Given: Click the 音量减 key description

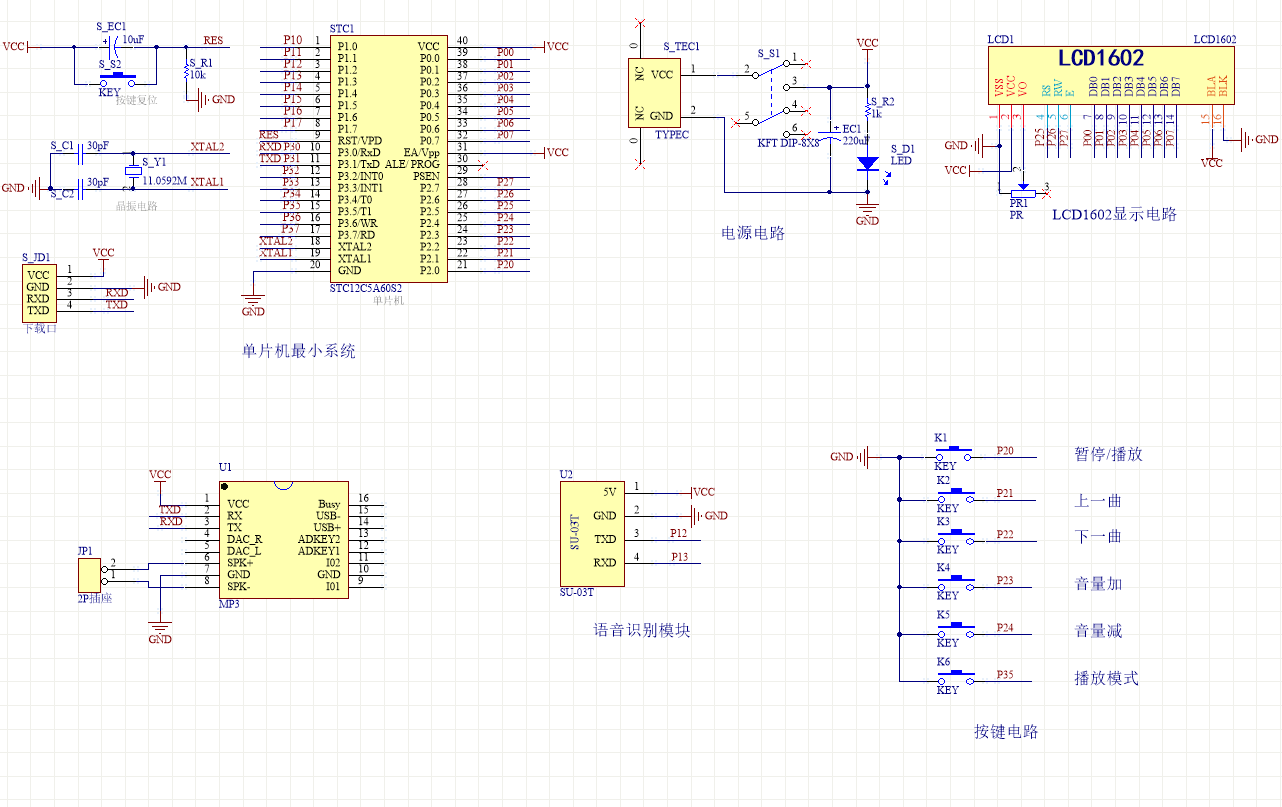Looking at the screenshot, I should [x=1098, y=630].
